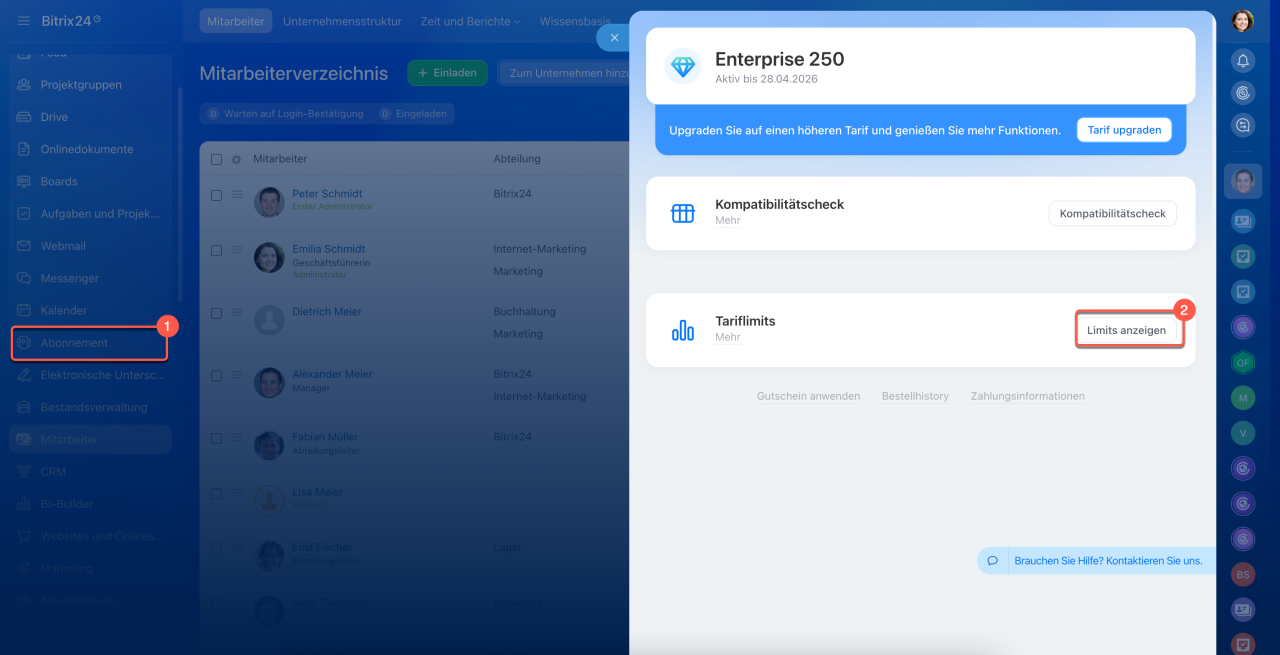This screenshot has height=655, width=1280.
Task: Click the Projektgruppen sidebar icon
Action: [24, 85]
